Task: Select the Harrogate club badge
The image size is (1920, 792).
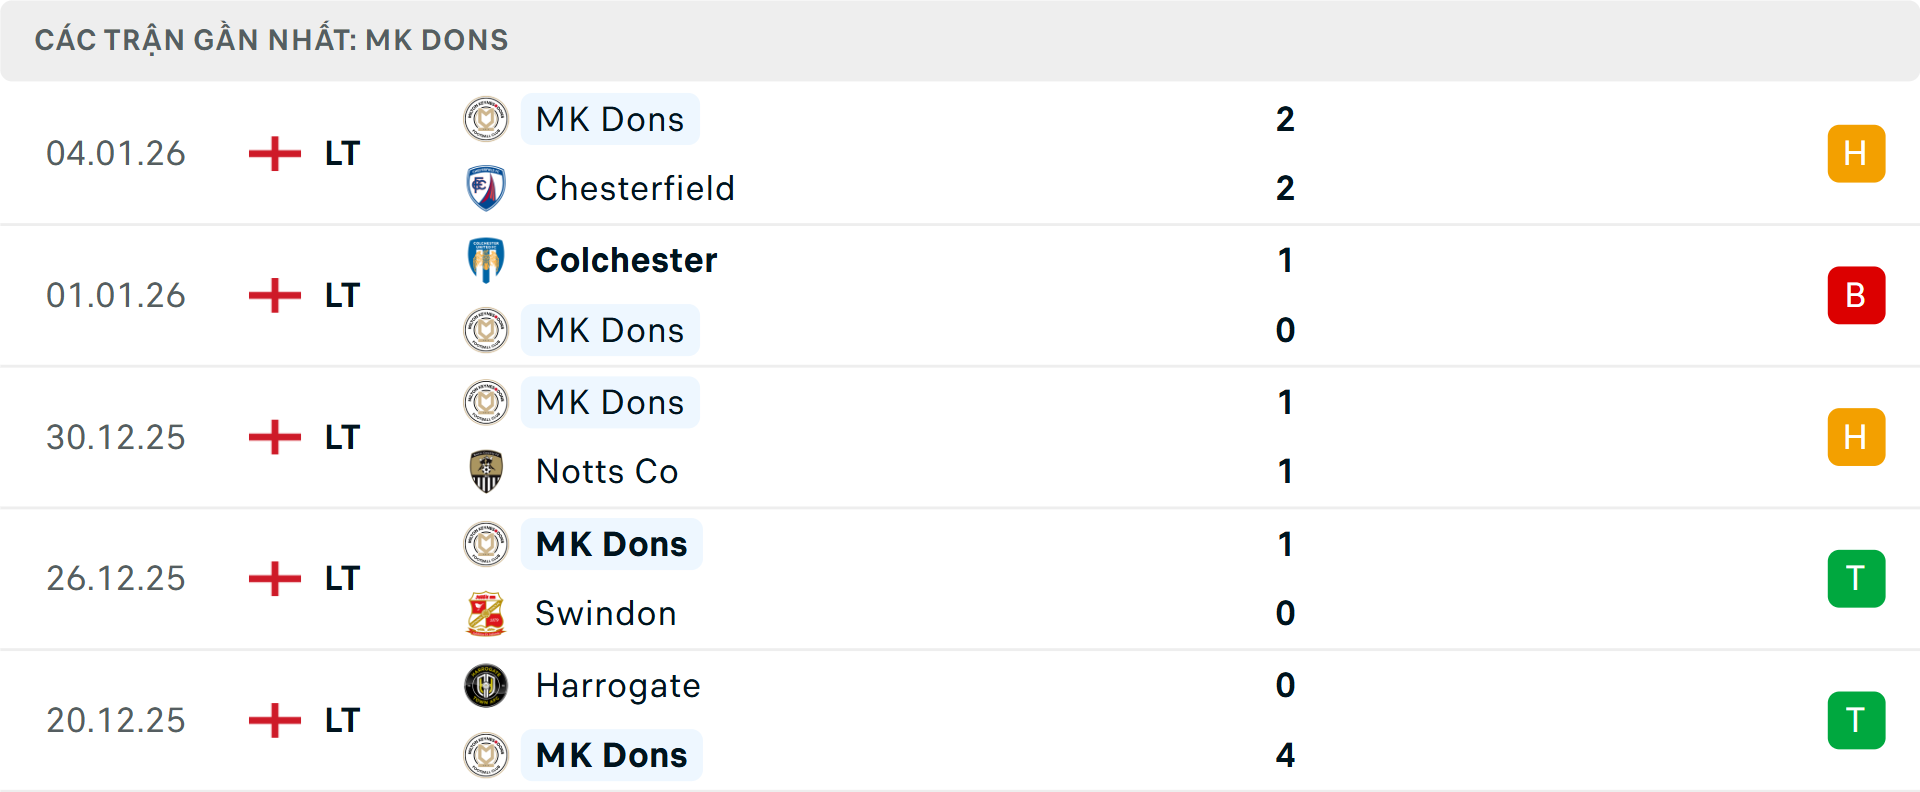Action: (486, 686)
